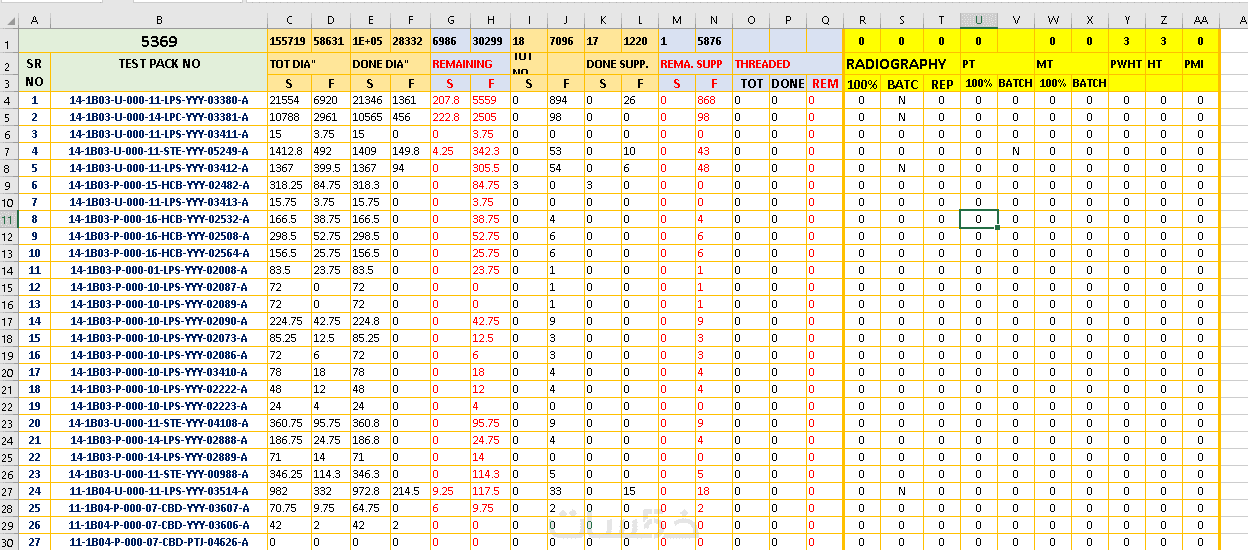1248x550 pixels.
Task: Select column header G
Action: click(450, 20)
